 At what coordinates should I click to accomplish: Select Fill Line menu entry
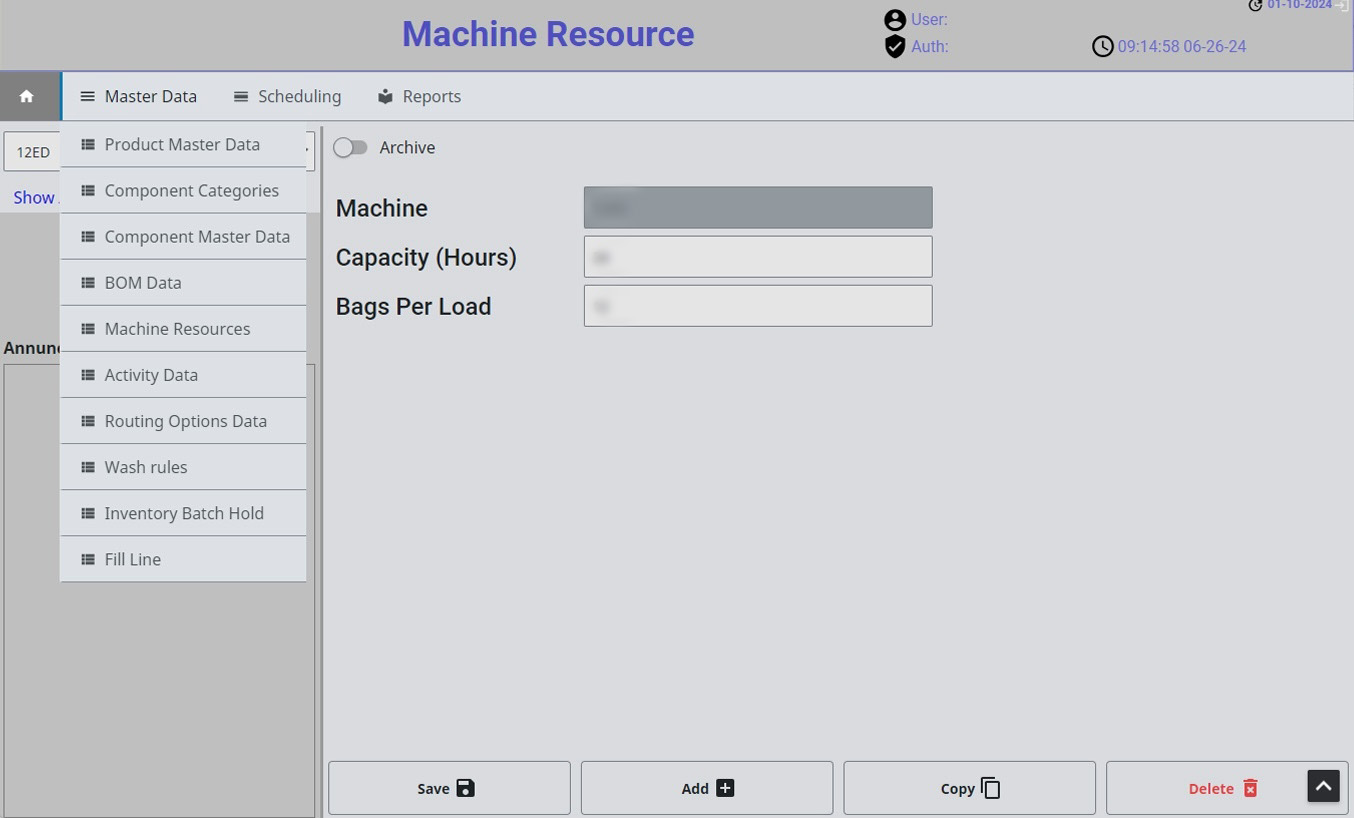(x=183, y=559)
